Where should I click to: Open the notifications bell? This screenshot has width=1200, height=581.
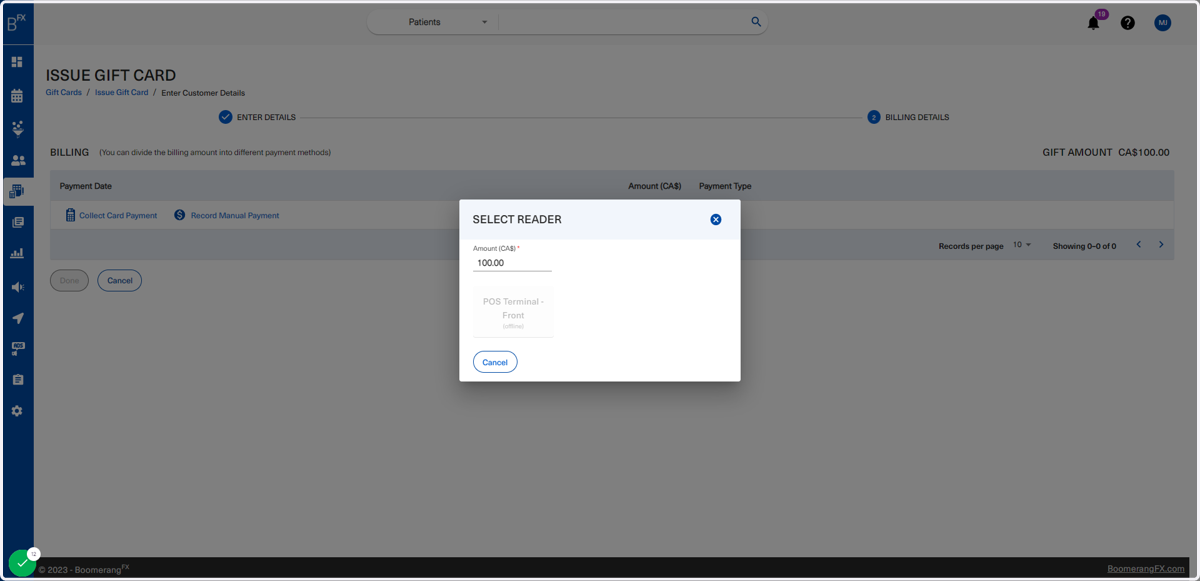(1094, 22)
